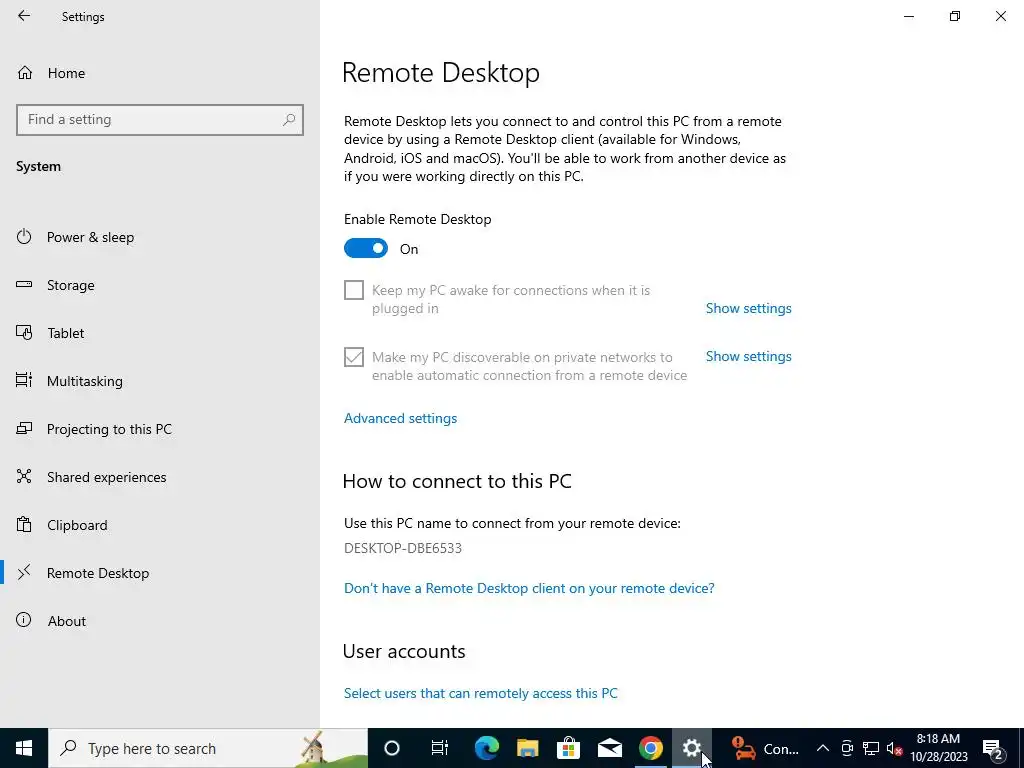Click Show settings next to Keep my PC awake

point(748,308)
